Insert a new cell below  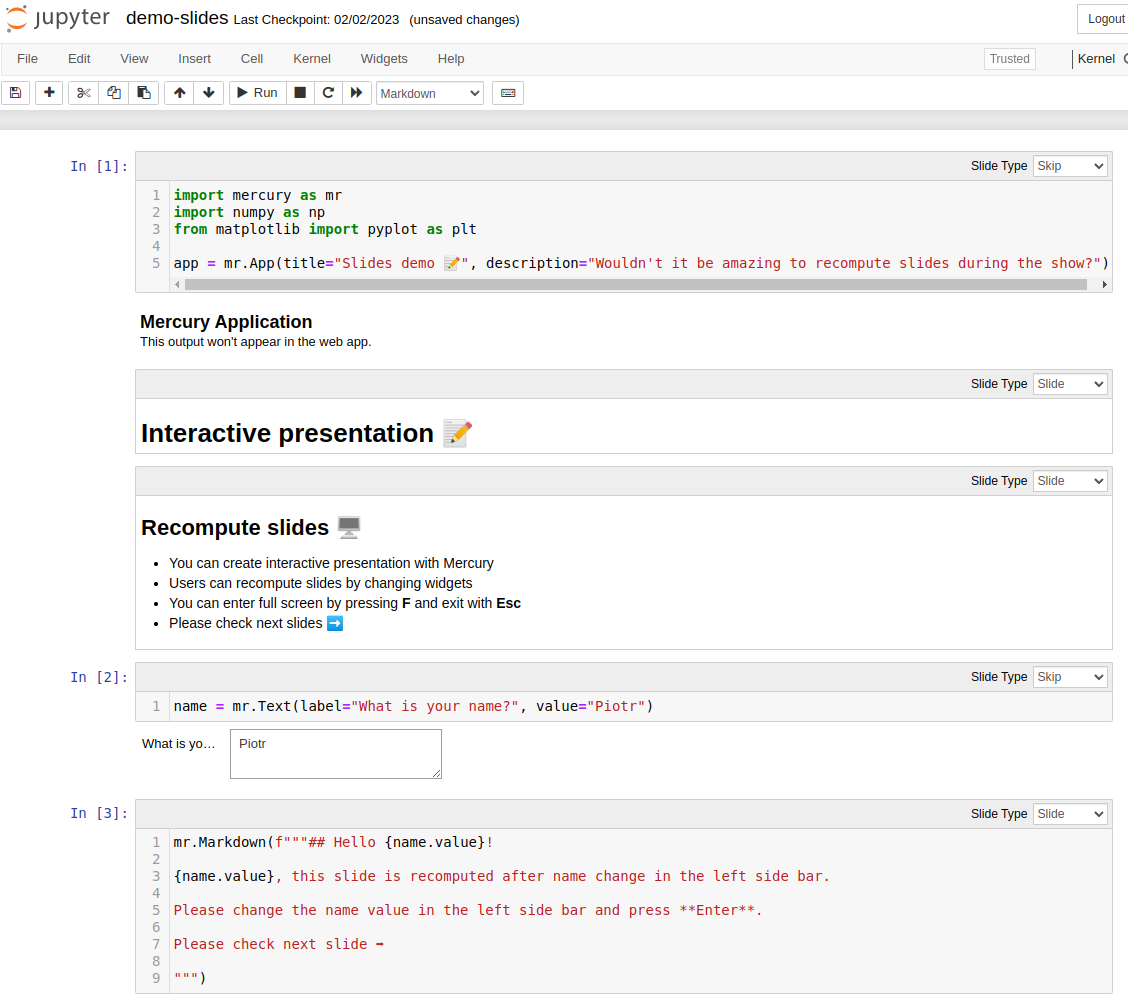click(x=48, y=92)
